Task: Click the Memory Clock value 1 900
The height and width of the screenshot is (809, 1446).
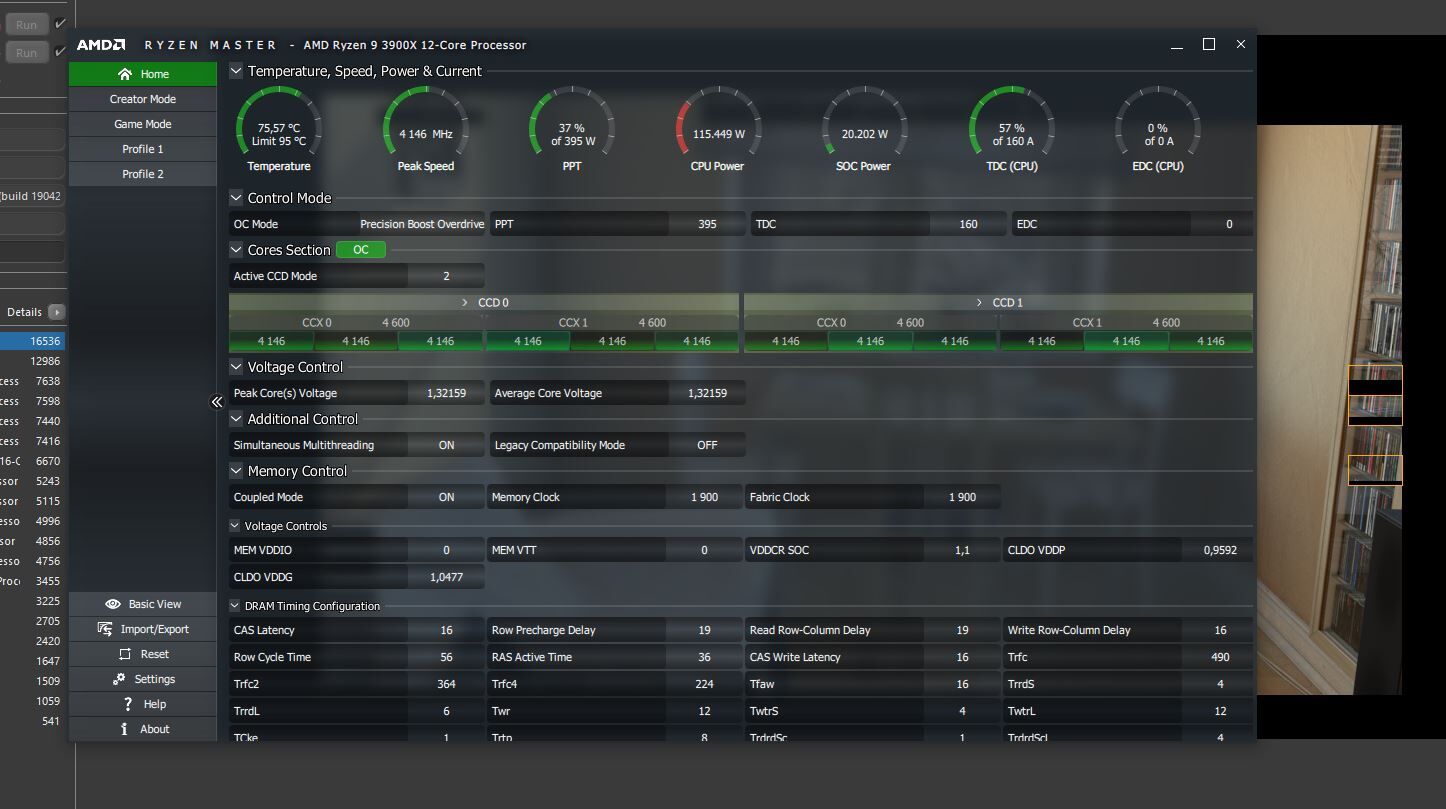Action: tap(704, 497)
